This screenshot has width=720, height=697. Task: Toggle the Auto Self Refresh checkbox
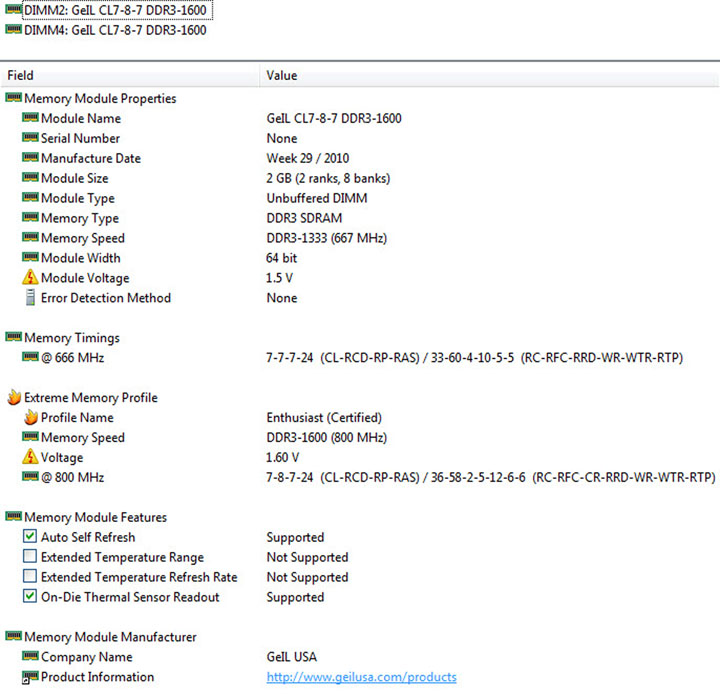click(30, 536)
